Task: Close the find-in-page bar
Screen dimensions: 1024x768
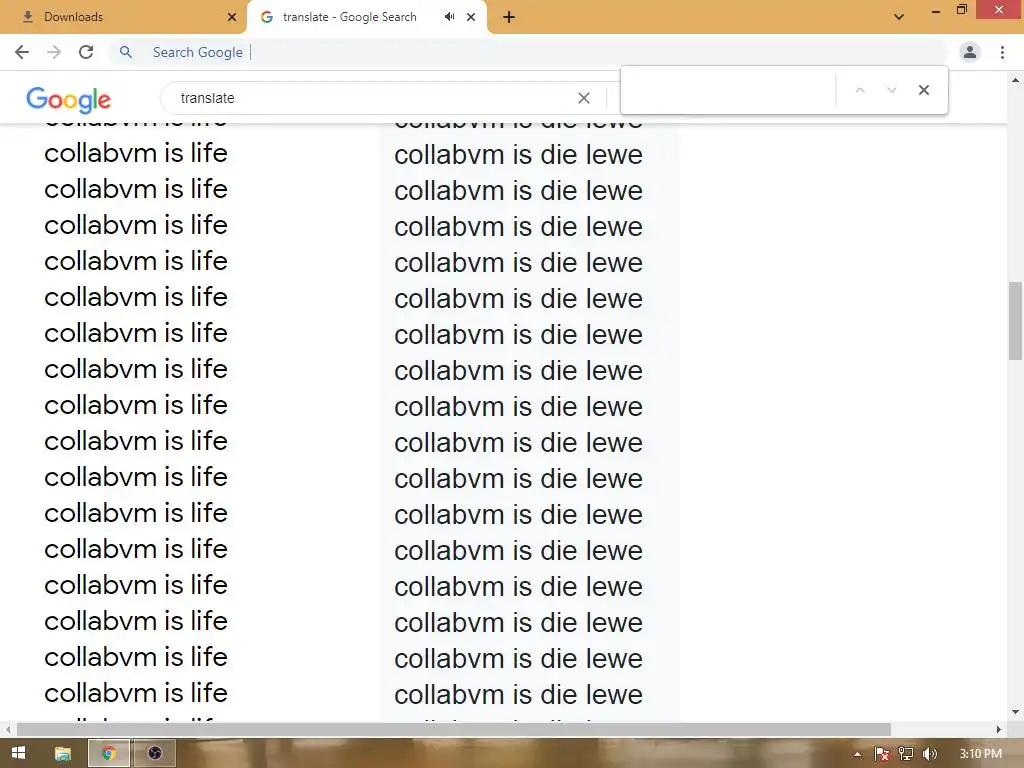Action: 924,90
